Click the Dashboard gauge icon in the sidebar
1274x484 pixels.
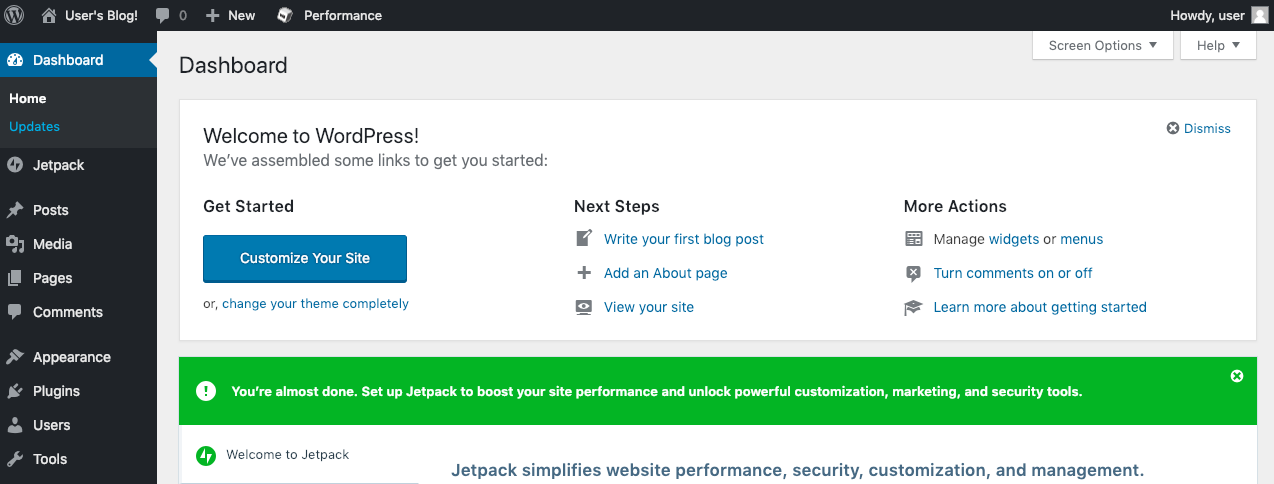(x=15, y=60)
